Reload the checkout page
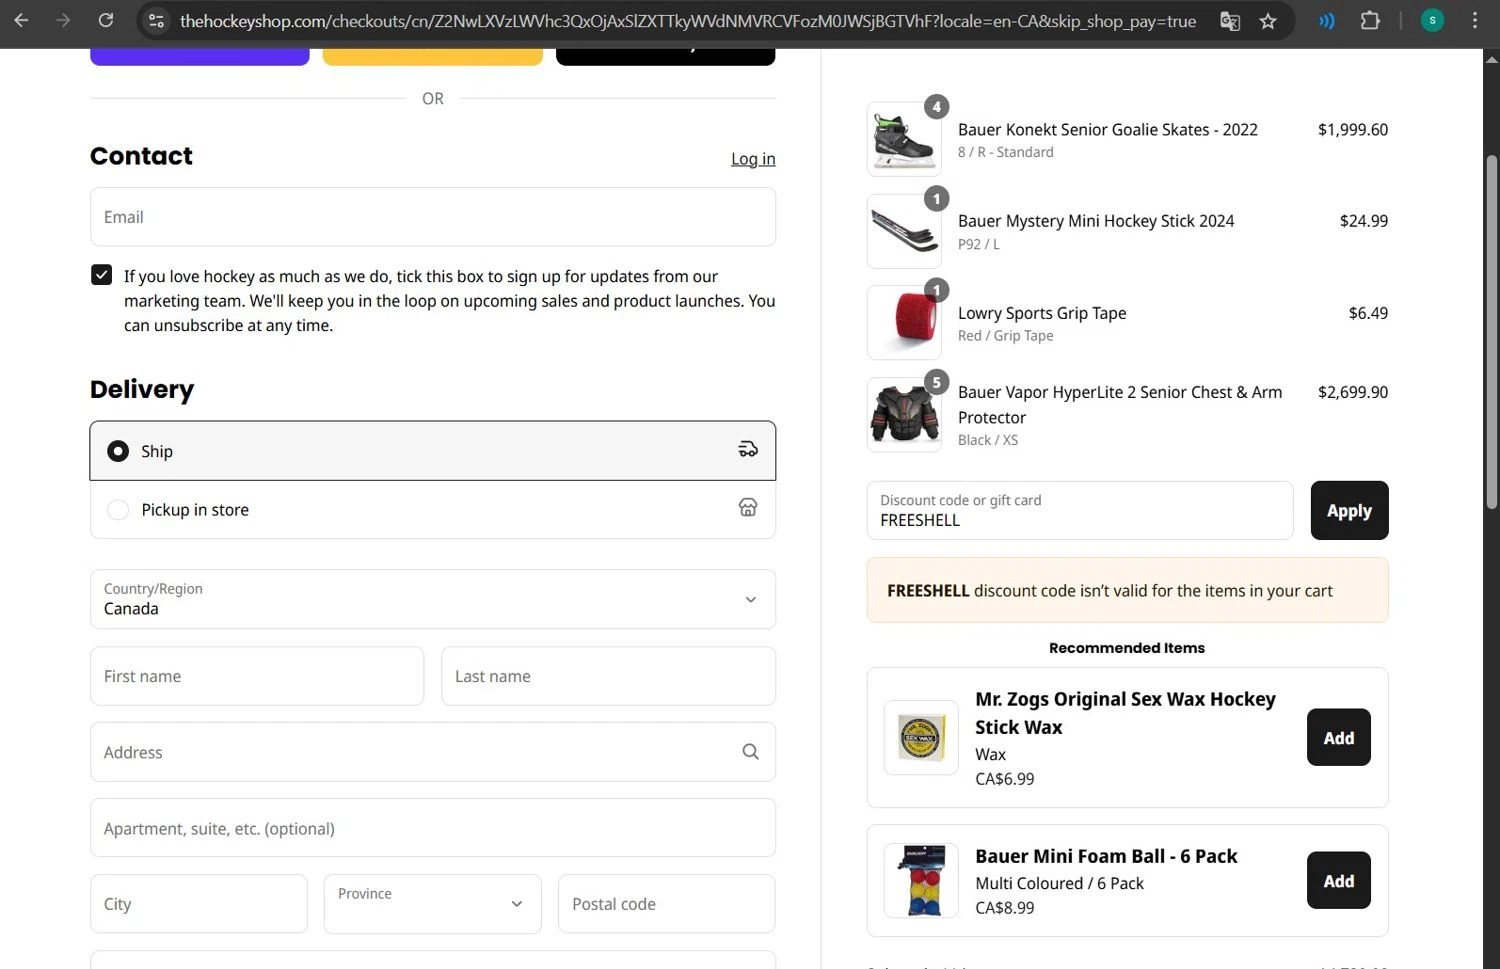The height and width of the screenshot is (969, 1500). (106, 20)
